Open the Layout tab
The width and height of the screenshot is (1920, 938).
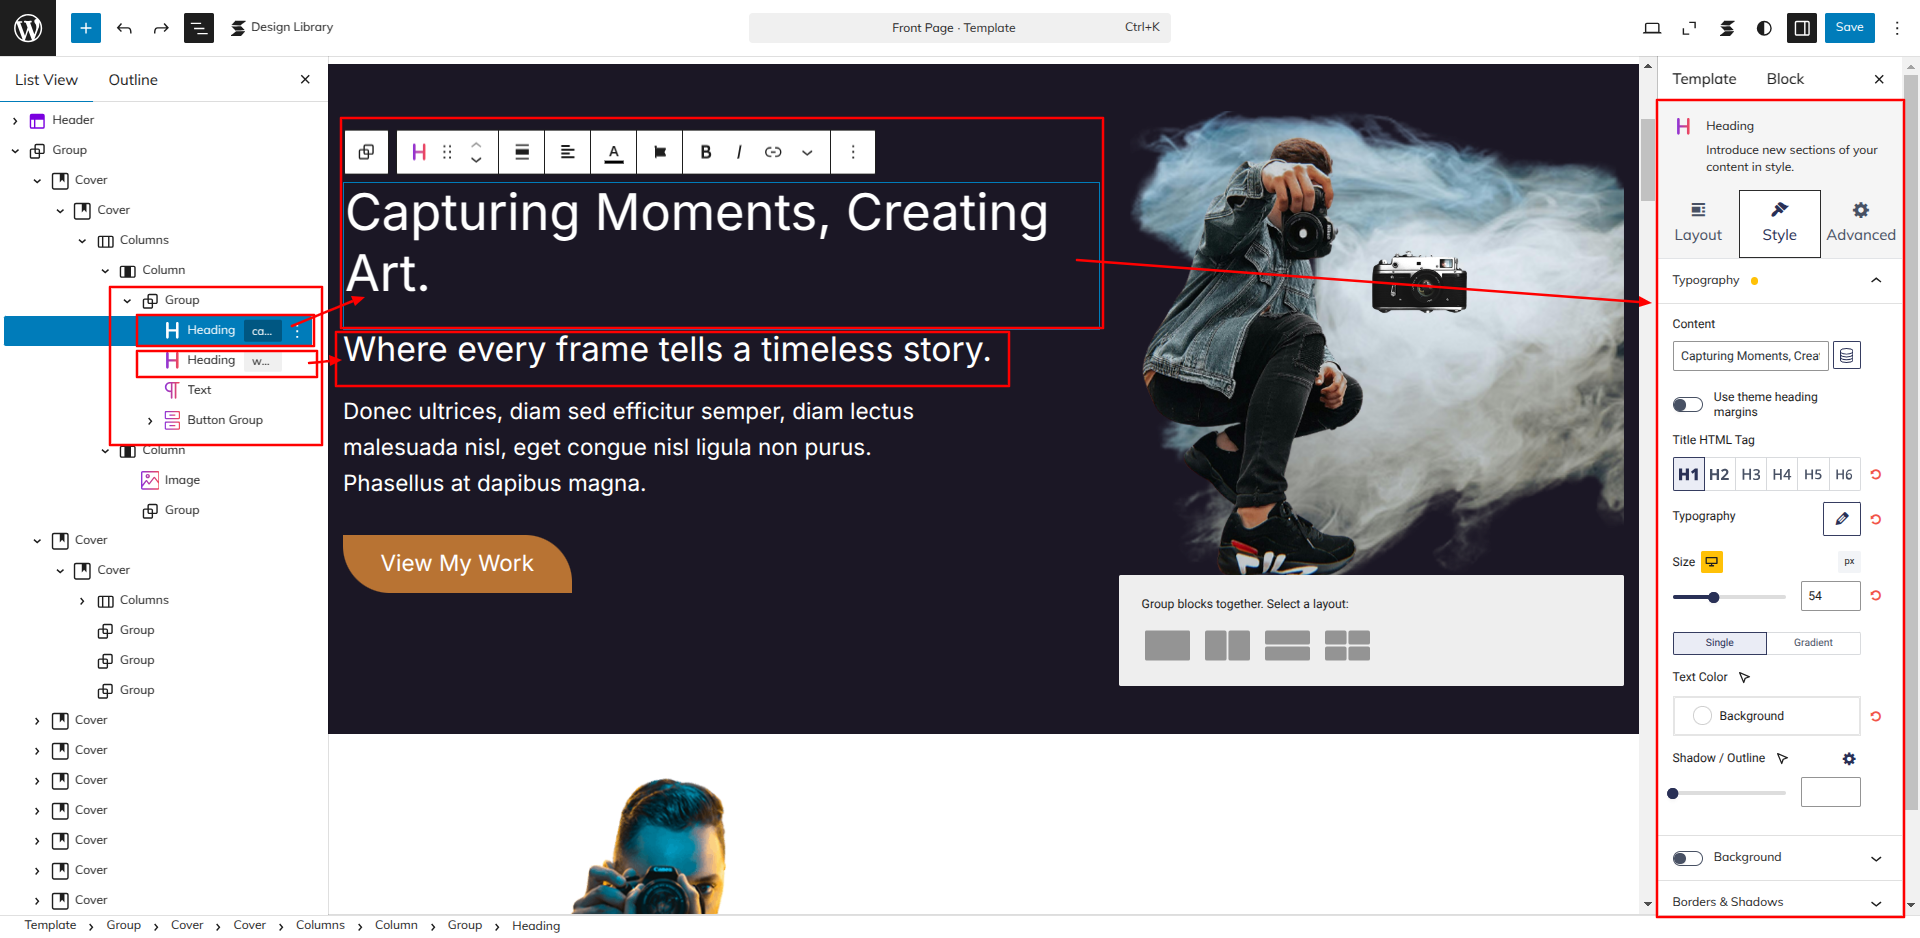[x=1698, y=223]
